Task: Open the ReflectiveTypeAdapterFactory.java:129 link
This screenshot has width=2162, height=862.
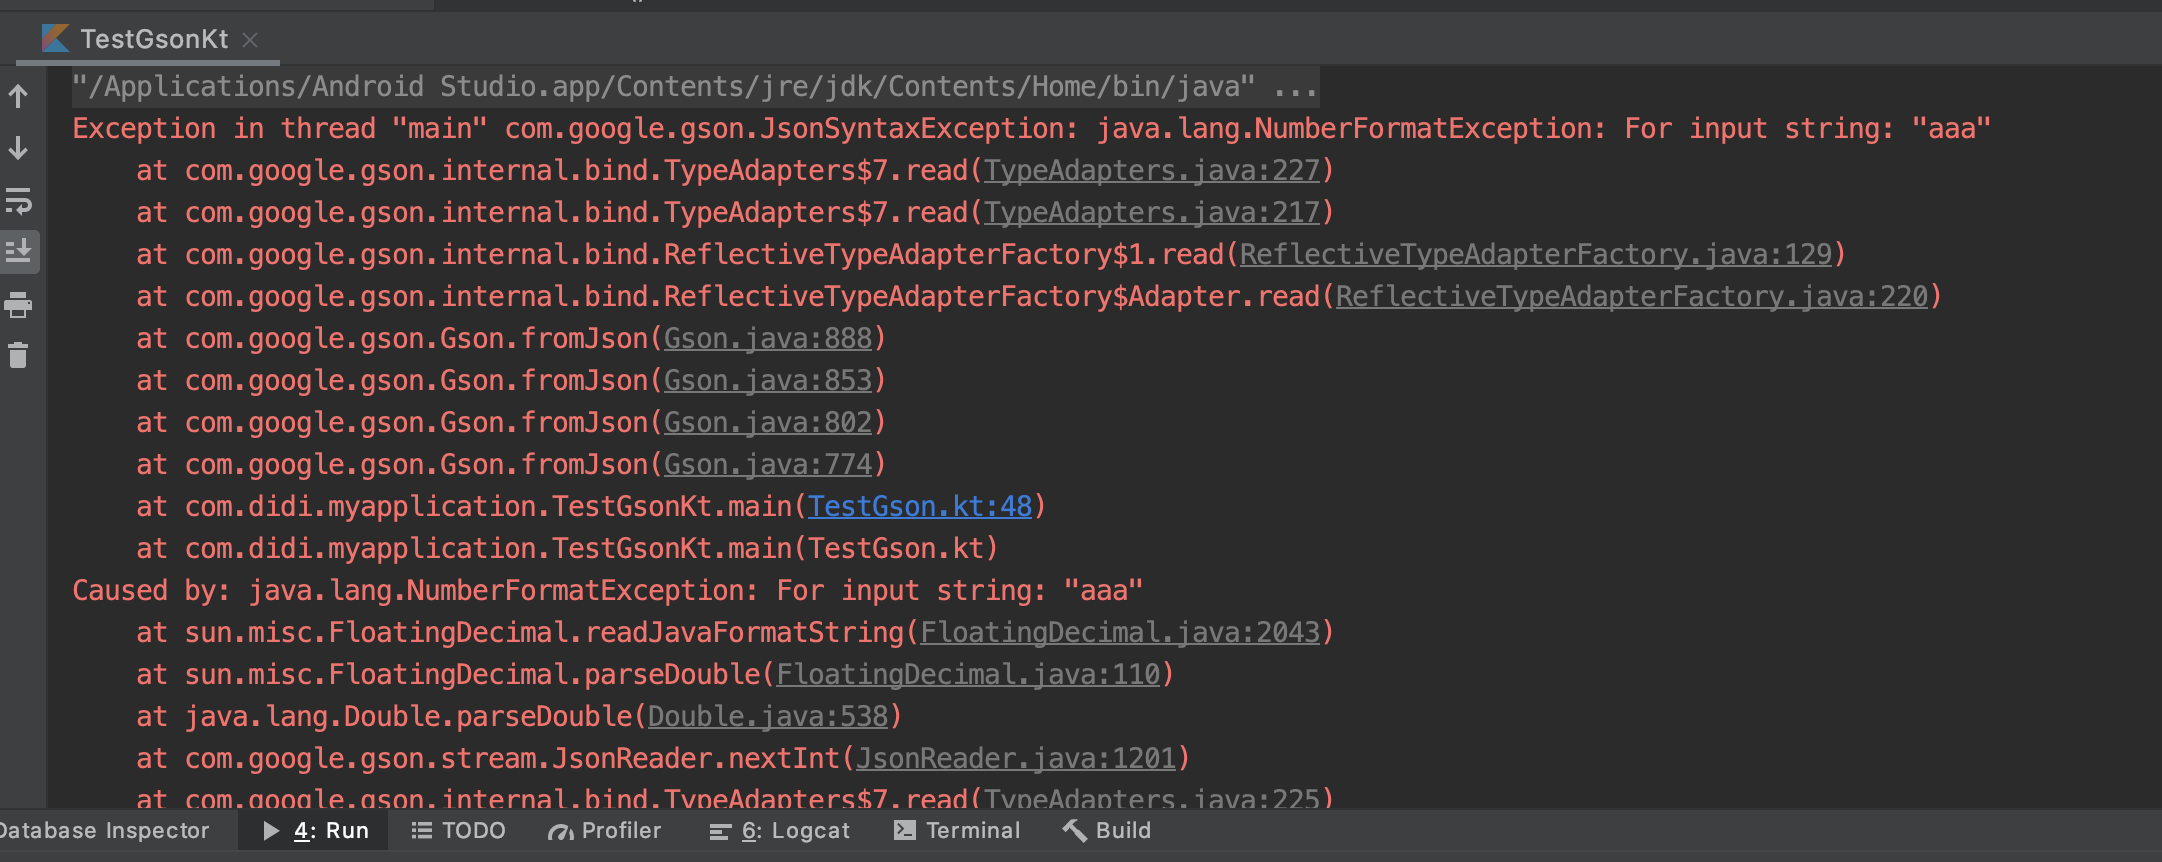Action: [1536, 255]
